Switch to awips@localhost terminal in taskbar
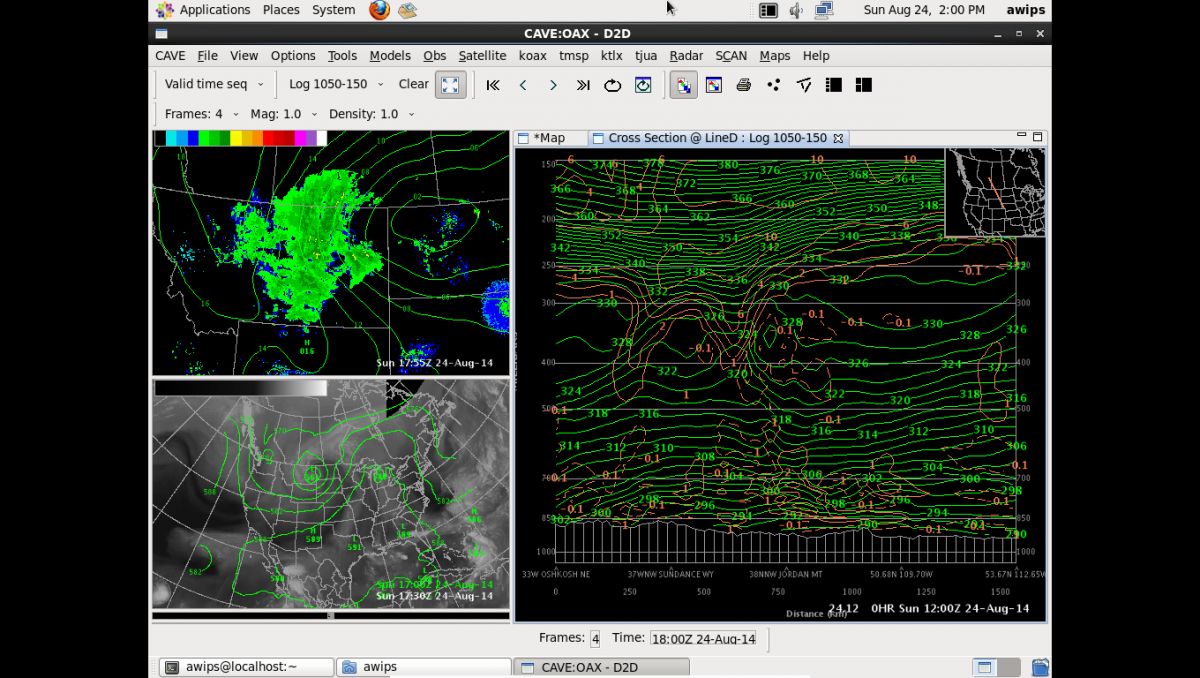The width and height of the screenshot is (1200, 678). click(x=246, y=667)
